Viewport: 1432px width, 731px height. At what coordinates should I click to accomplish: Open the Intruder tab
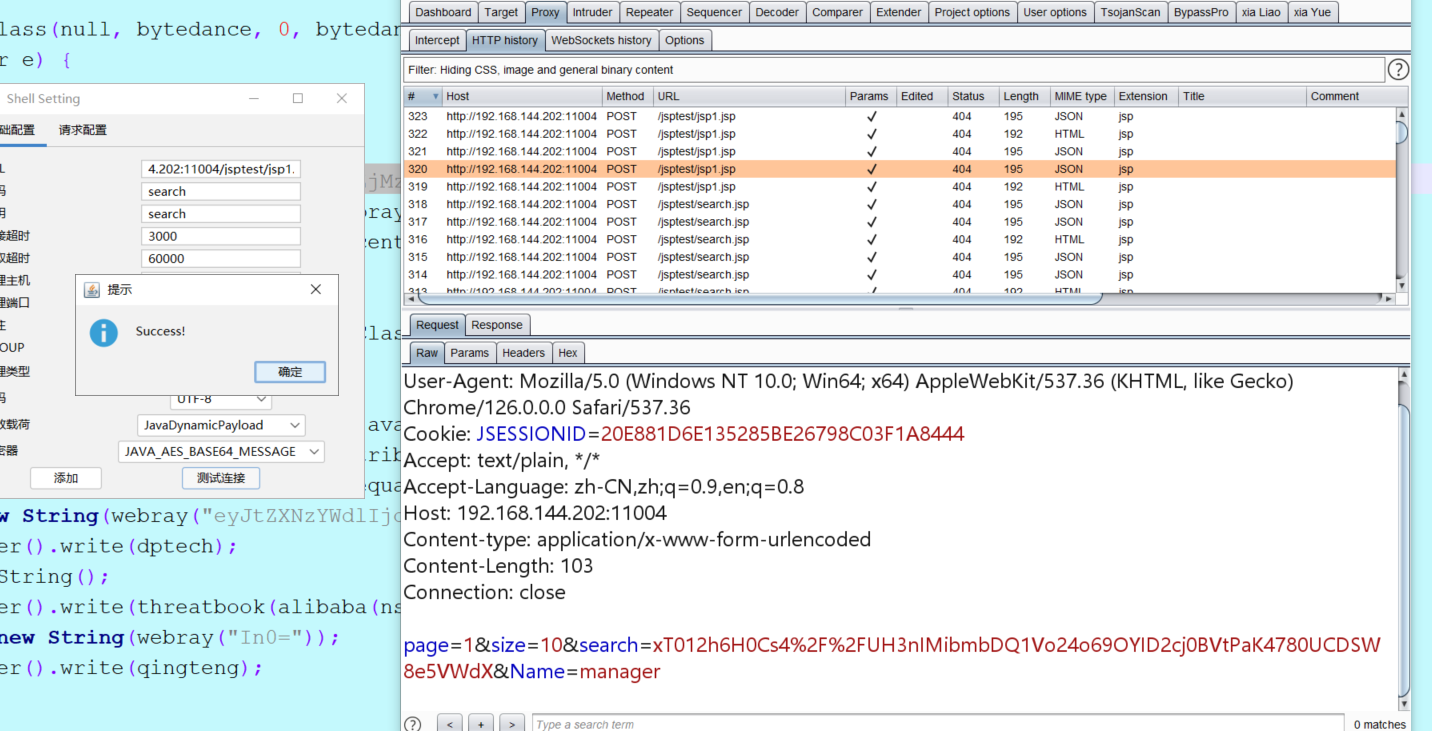(592, 12)
